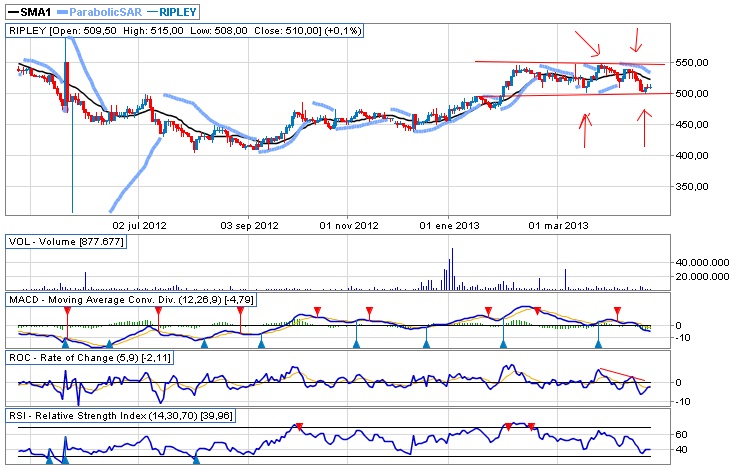Click the 400,00 price axis label
This screenshot has width=745, height=470.
tap(692, 155)
